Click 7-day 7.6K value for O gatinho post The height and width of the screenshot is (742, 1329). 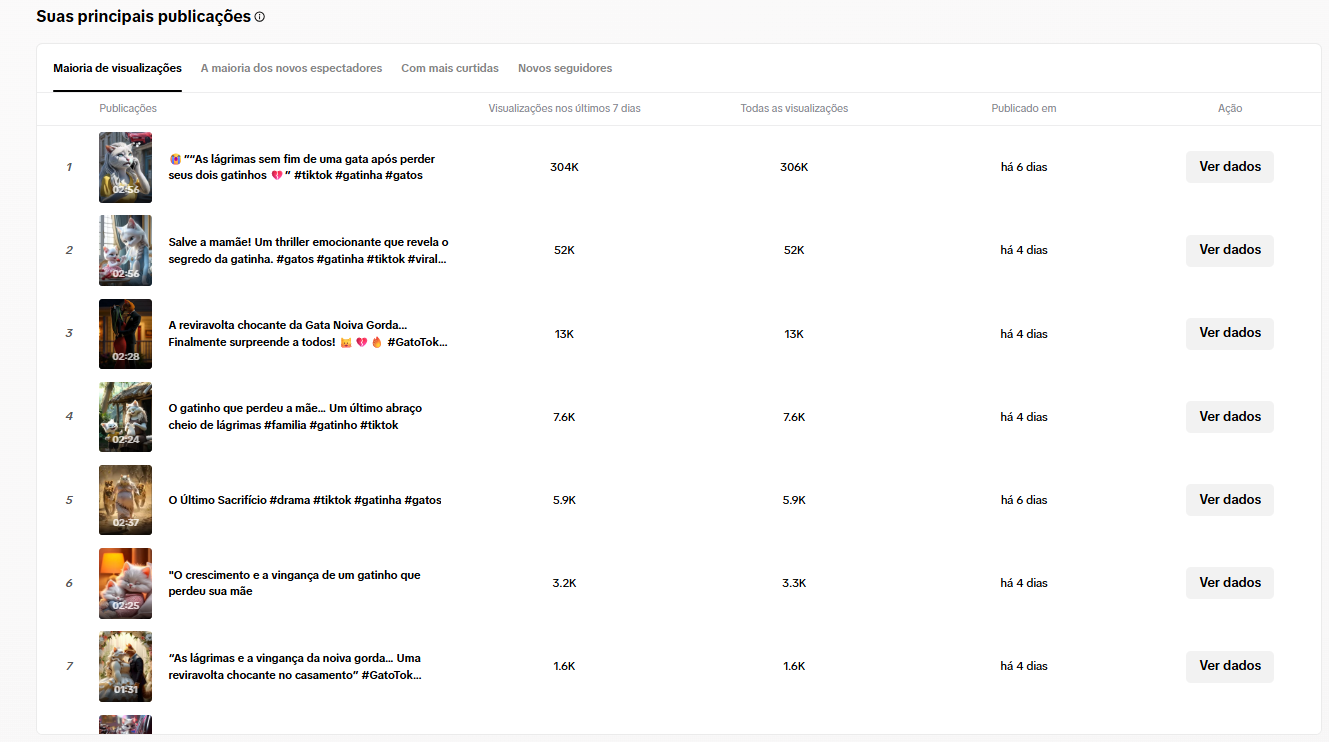click(564, 416)
